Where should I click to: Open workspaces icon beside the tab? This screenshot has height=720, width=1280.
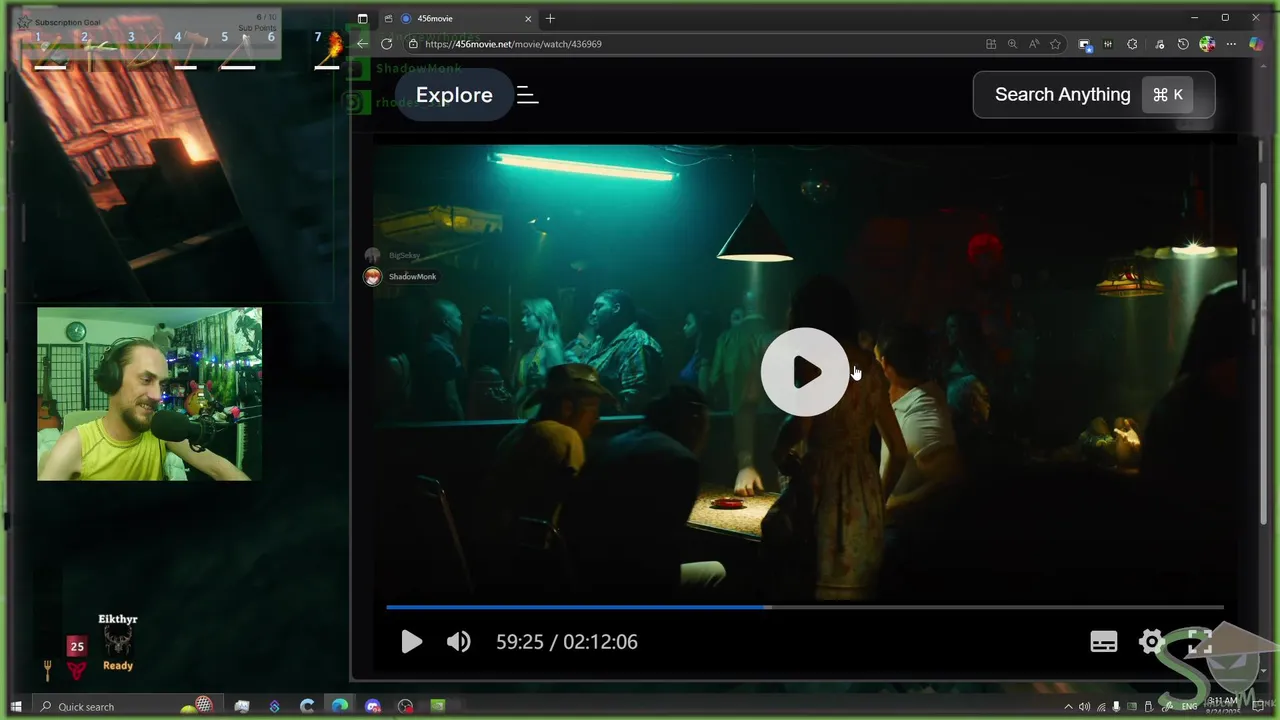[x=388, y=18]
